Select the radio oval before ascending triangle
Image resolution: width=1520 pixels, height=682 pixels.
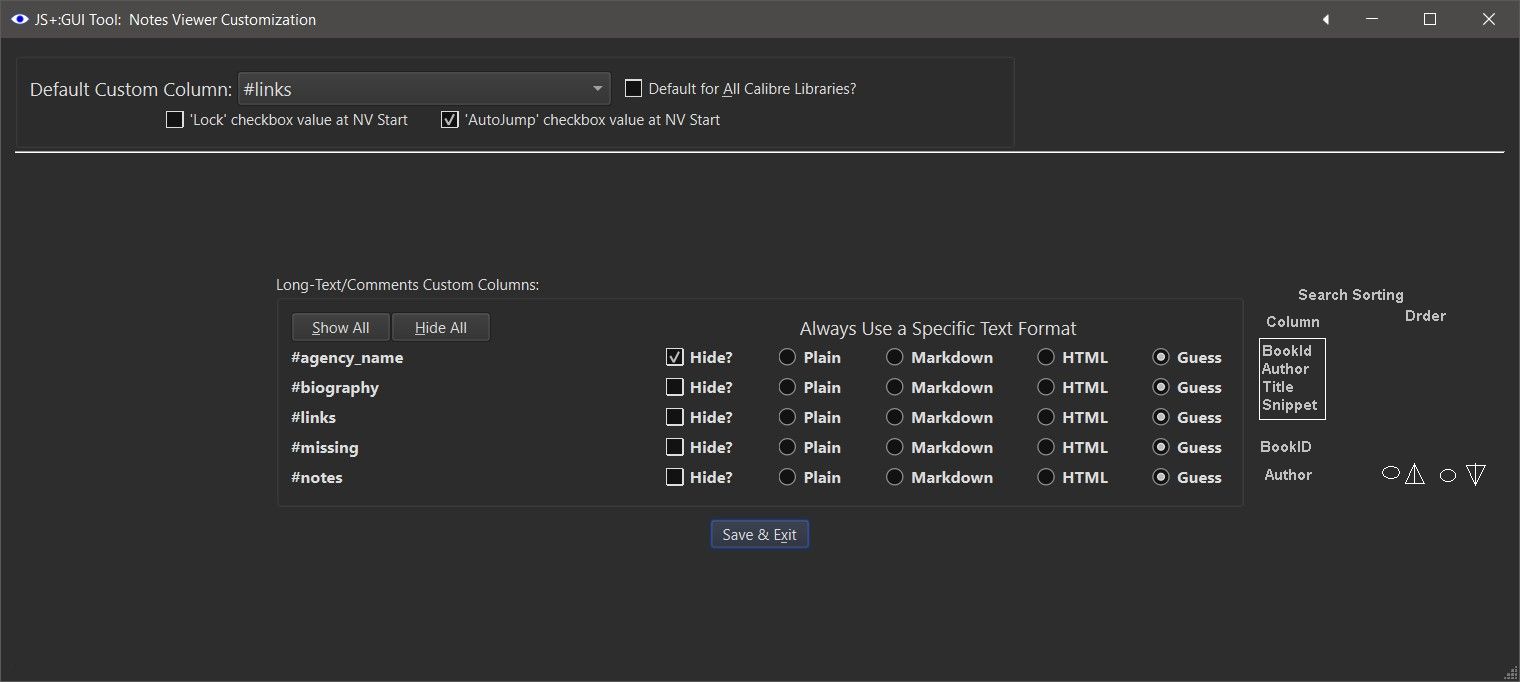point(1390,474)
